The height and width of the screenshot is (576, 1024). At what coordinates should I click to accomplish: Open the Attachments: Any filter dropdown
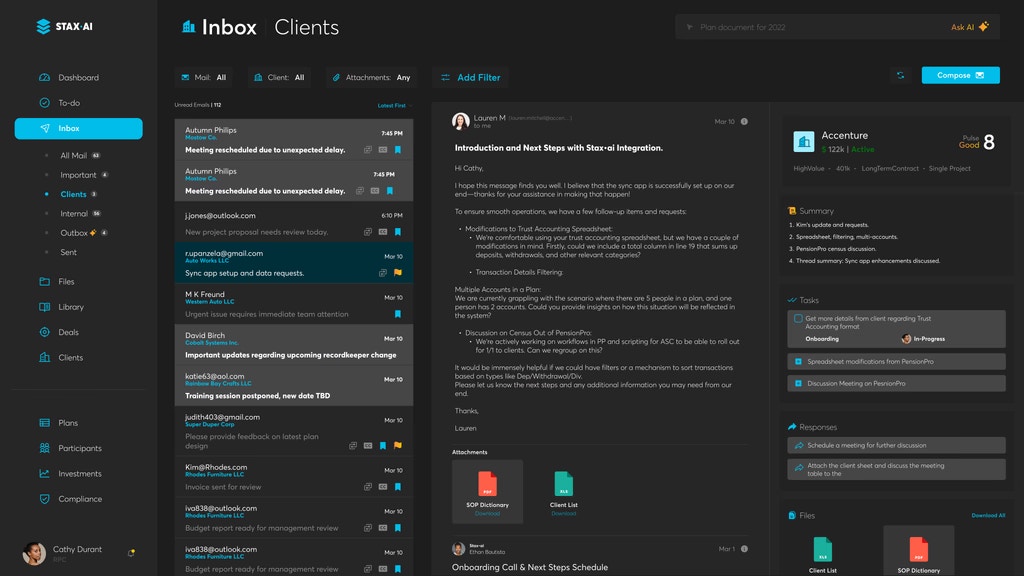coord(370,77)
